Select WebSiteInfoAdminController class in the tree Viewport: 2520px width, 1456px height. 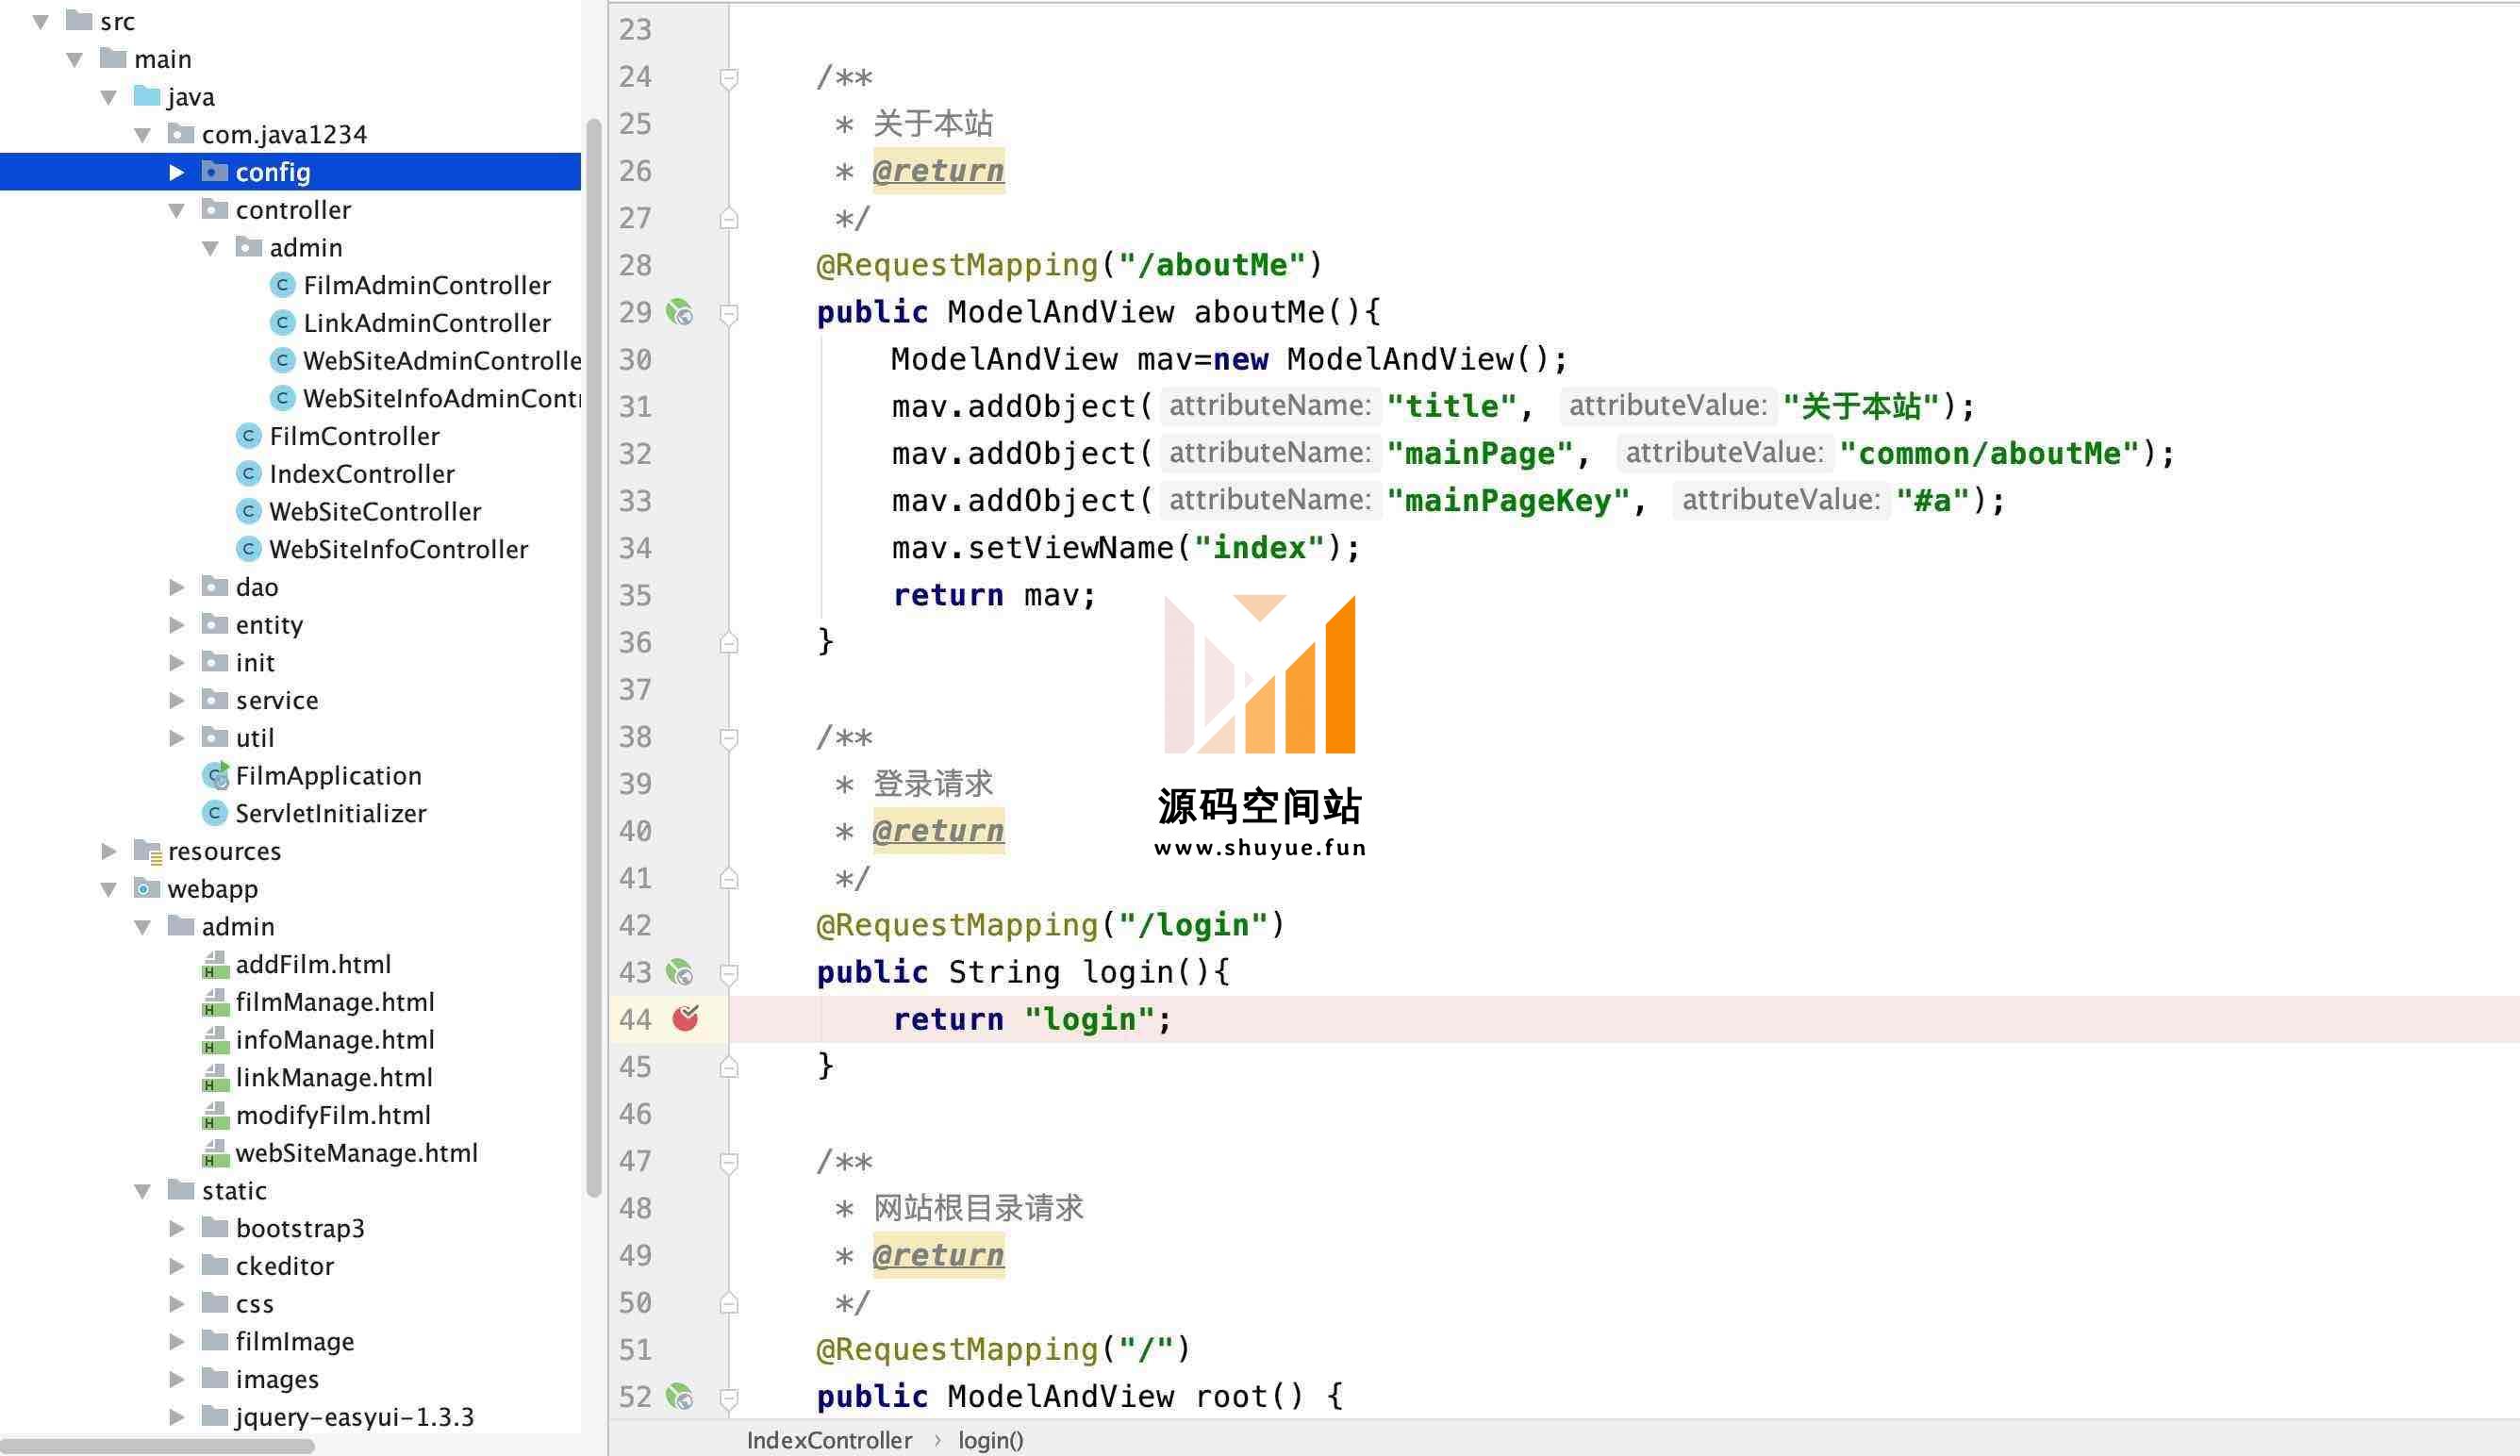[425, 398]
